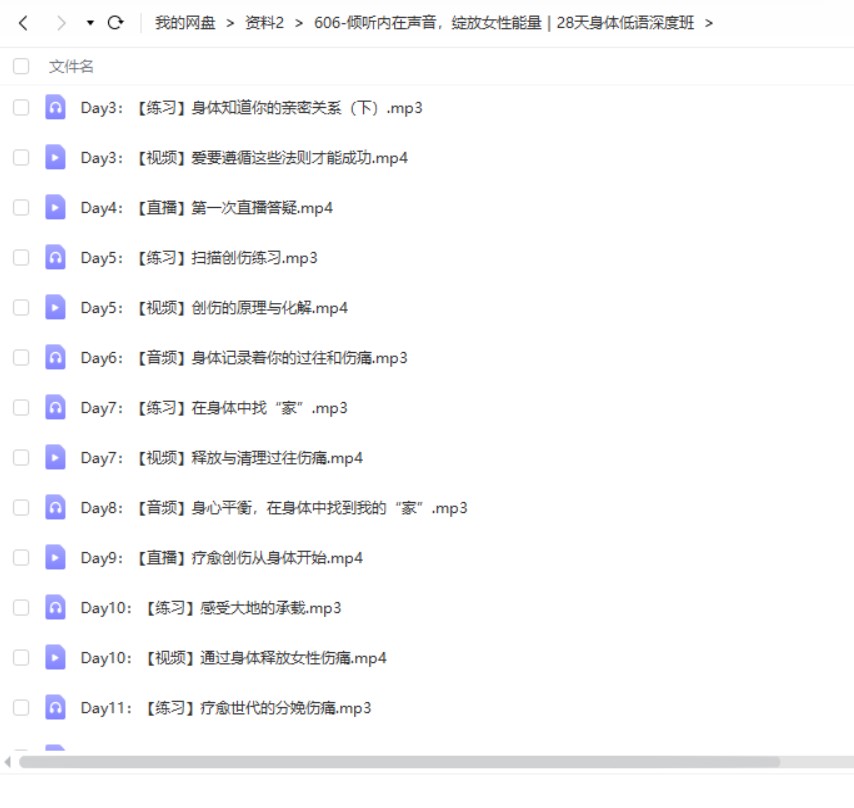Check the box for Day4 第一次直播答疑.mp4

pyautogui.click(x=21, y=207)
